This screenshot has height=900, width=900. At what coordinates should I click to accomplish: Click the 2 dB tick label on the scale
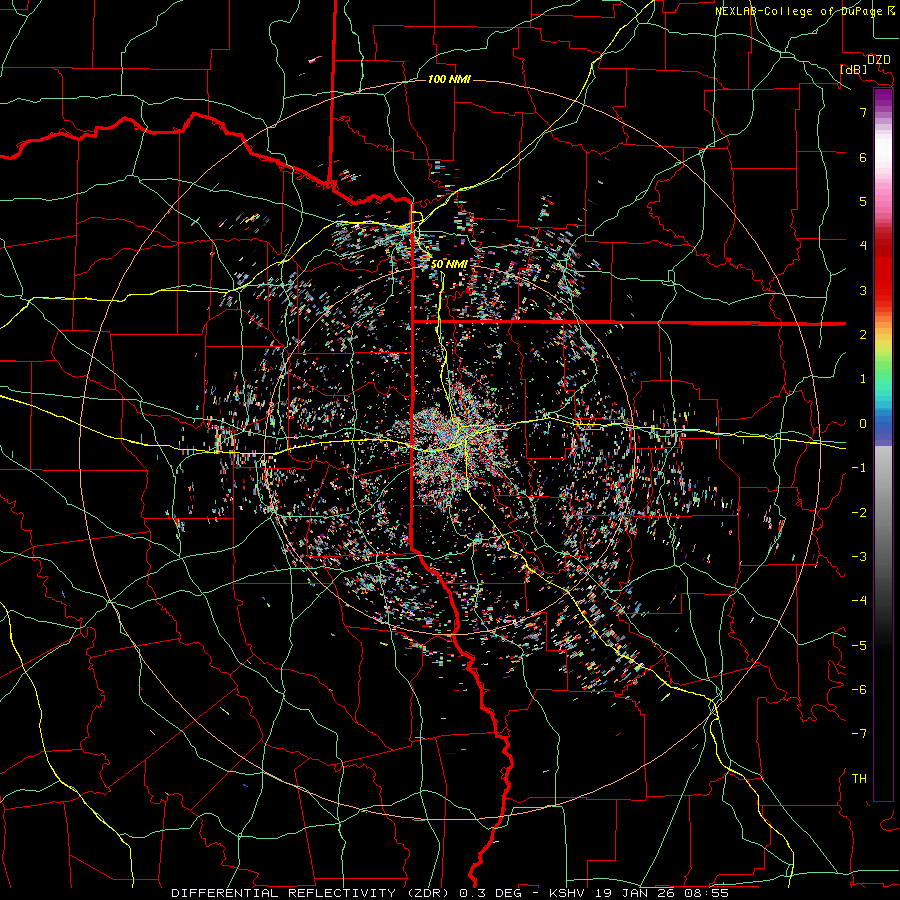pyautogui.click(x=863, y=335)
